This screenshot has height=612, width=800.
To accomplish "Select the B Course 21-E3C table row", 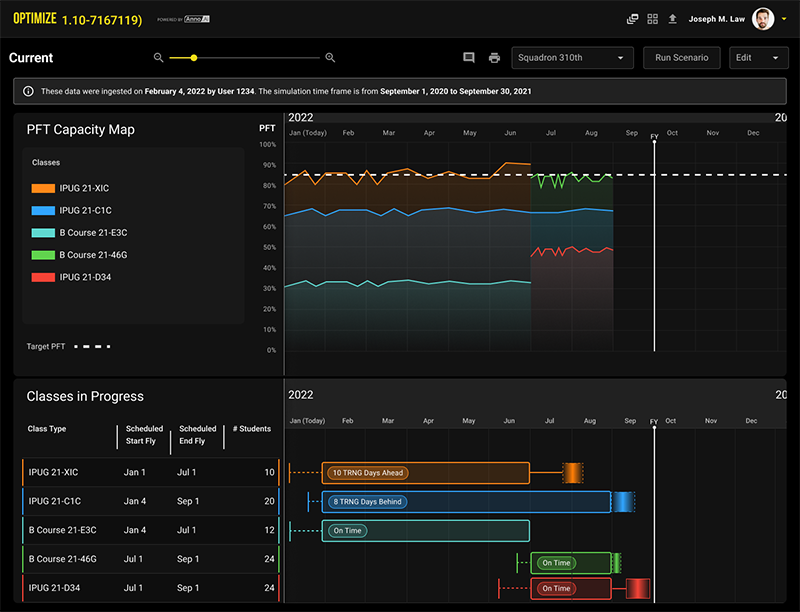I will coord(150,530).
